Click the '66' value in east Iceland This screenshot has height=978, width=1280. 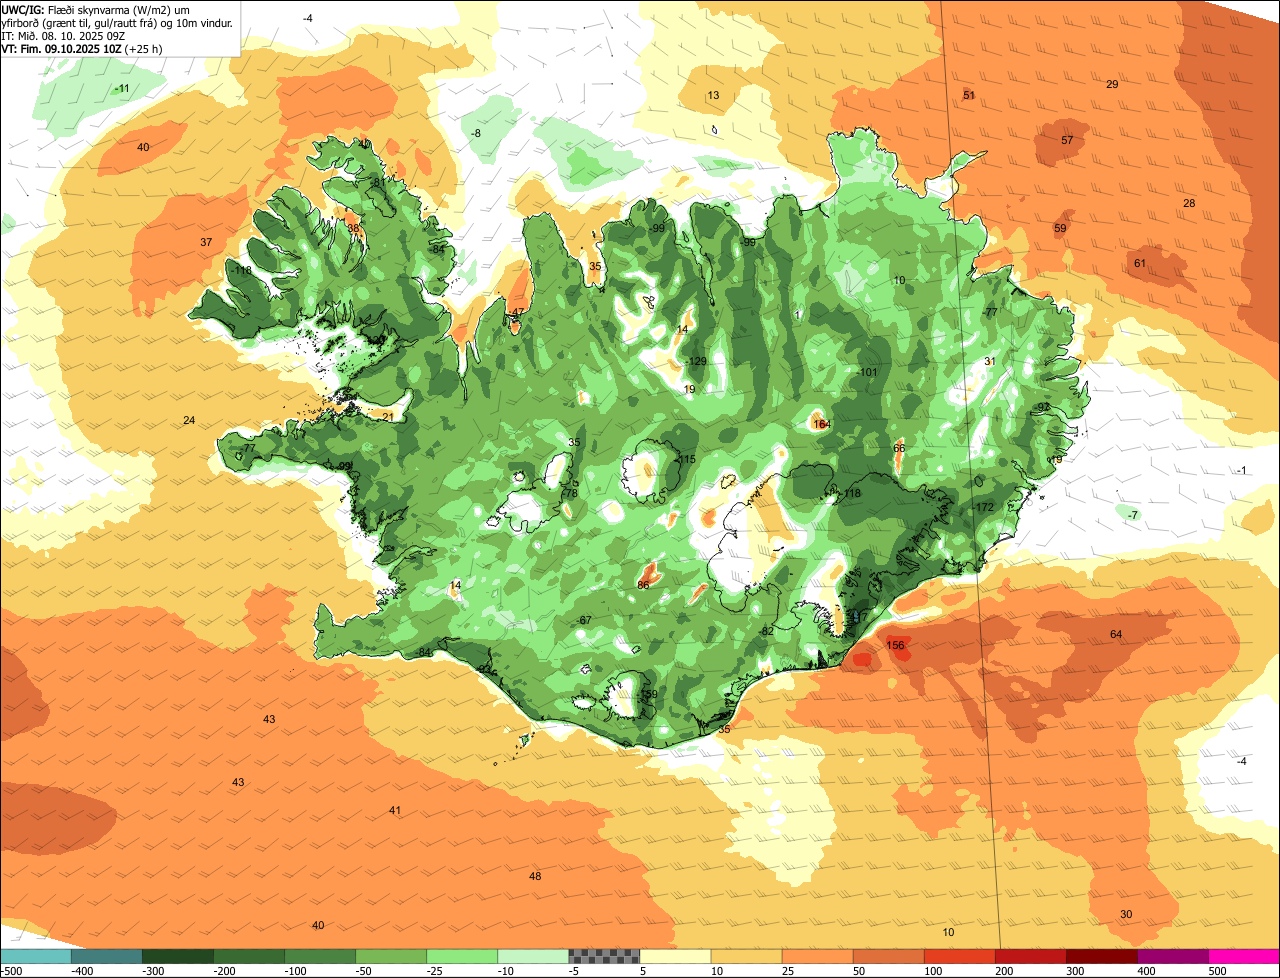899,449
